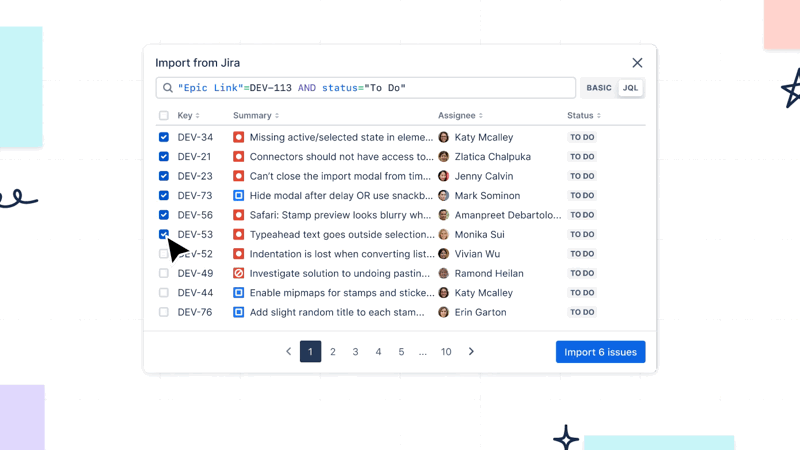Click summary 'Indentation is lost when converting list...'

342,254
